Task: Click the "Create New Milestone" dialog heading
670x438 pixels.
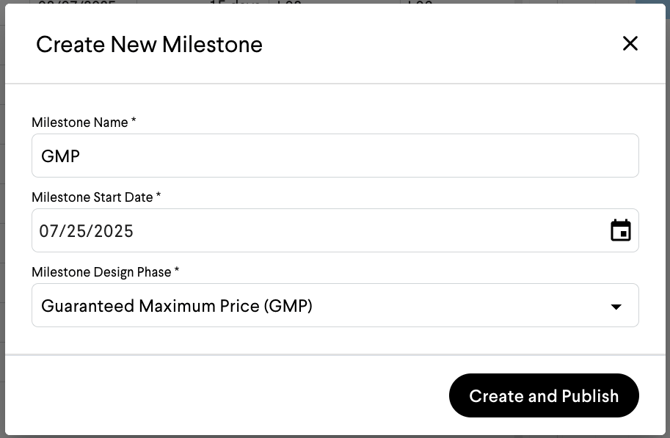Action: 149,44
